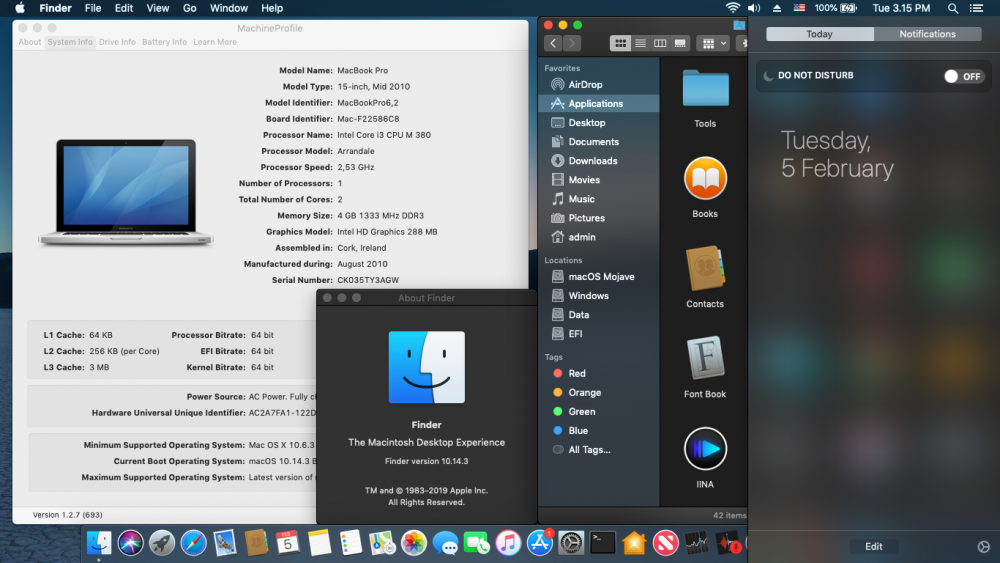This screenshot has width=1000, height=563.
Task: Open About tab in MachineProfile
Action: (29, 42)
